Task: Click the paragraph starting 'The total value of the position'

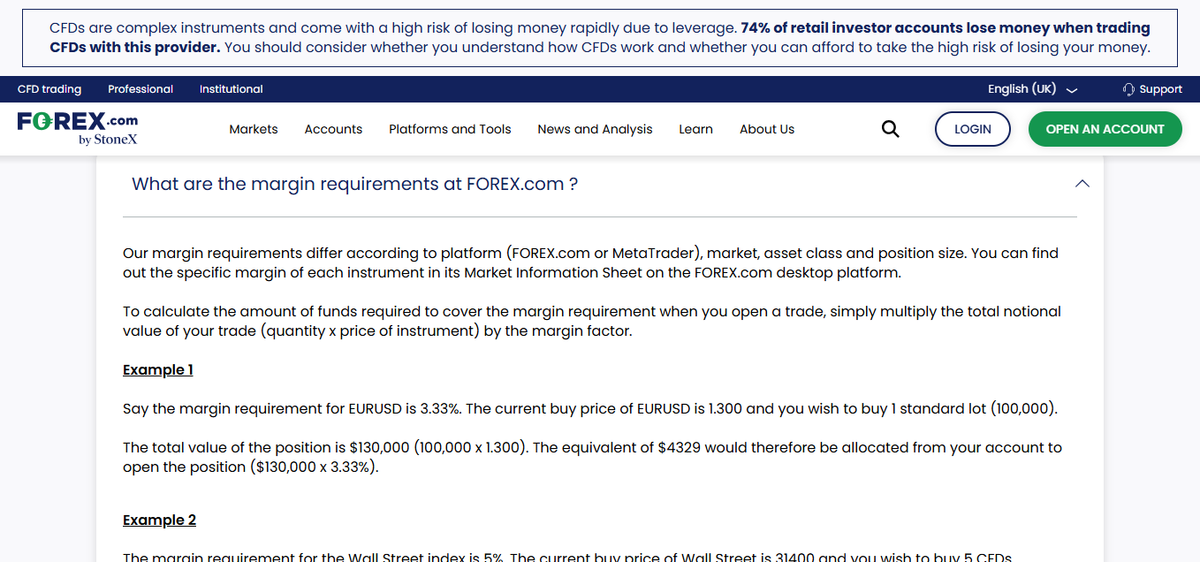Action: click(592, 457)
